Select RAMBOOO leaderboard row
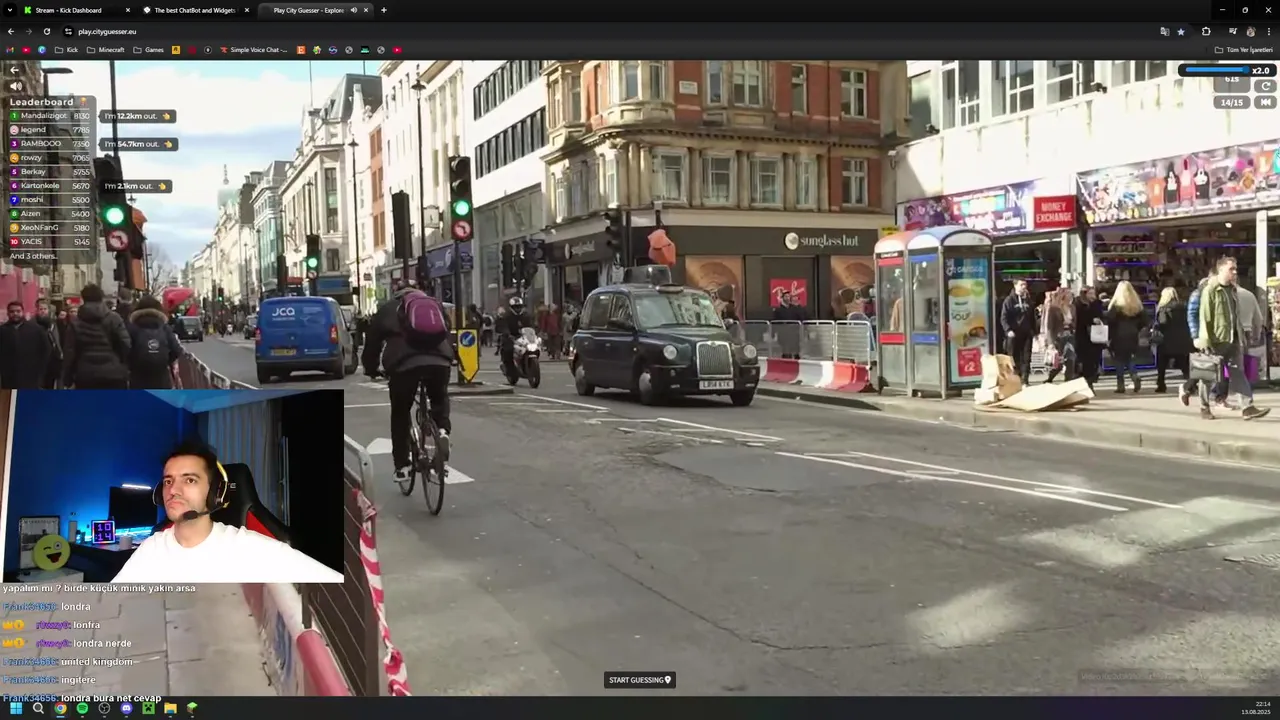 pyautogui.click(x=50, y=144)
